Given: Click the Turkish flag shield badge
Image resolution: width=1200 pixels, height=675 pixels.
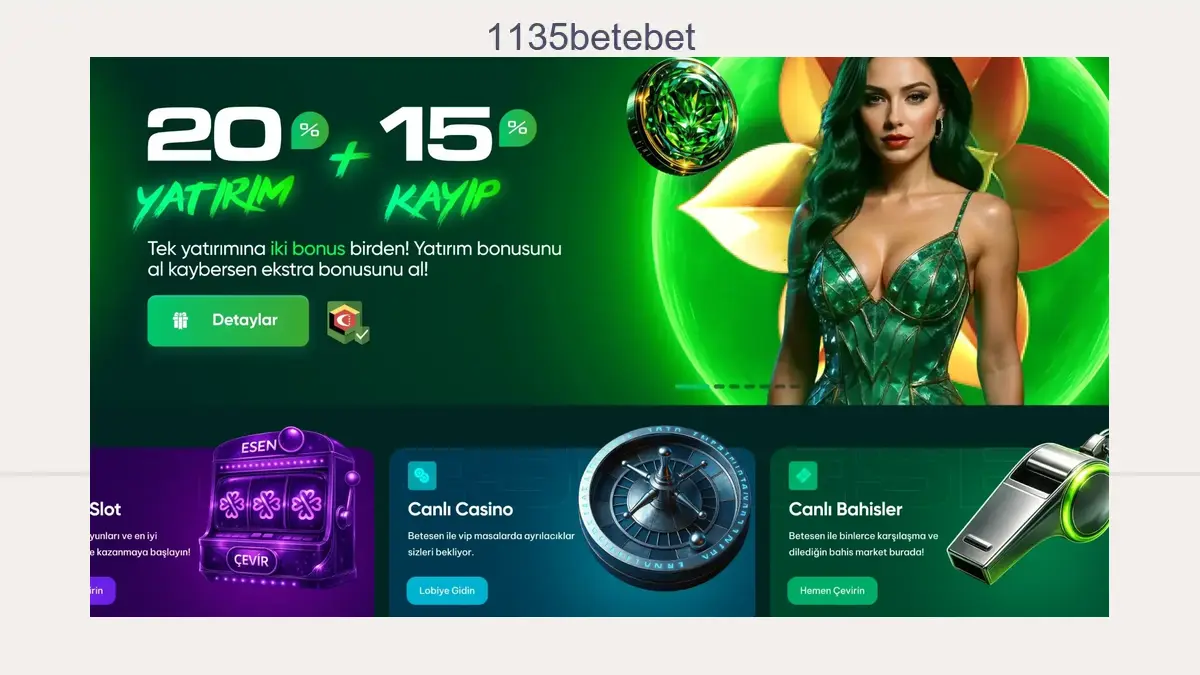Looking at the screenshot, I should click(x=348, y=322).
